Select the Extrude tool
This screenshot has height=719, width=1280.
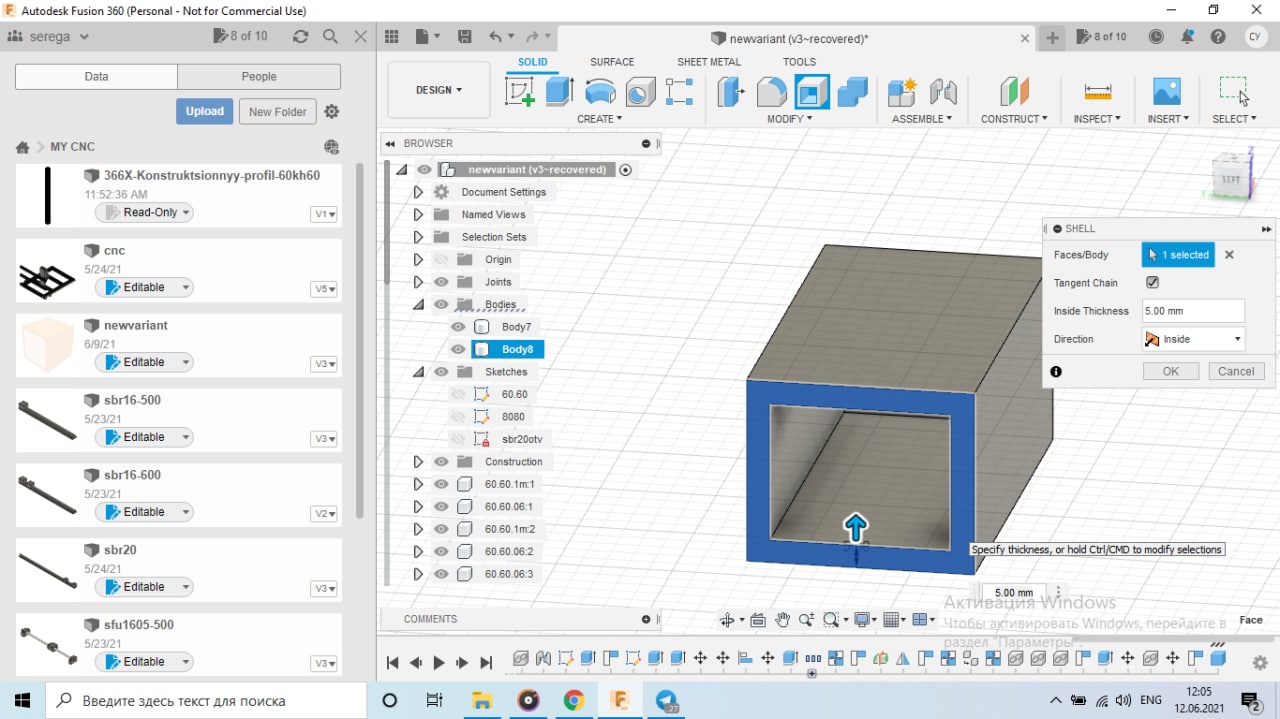[x=559, y=92]
